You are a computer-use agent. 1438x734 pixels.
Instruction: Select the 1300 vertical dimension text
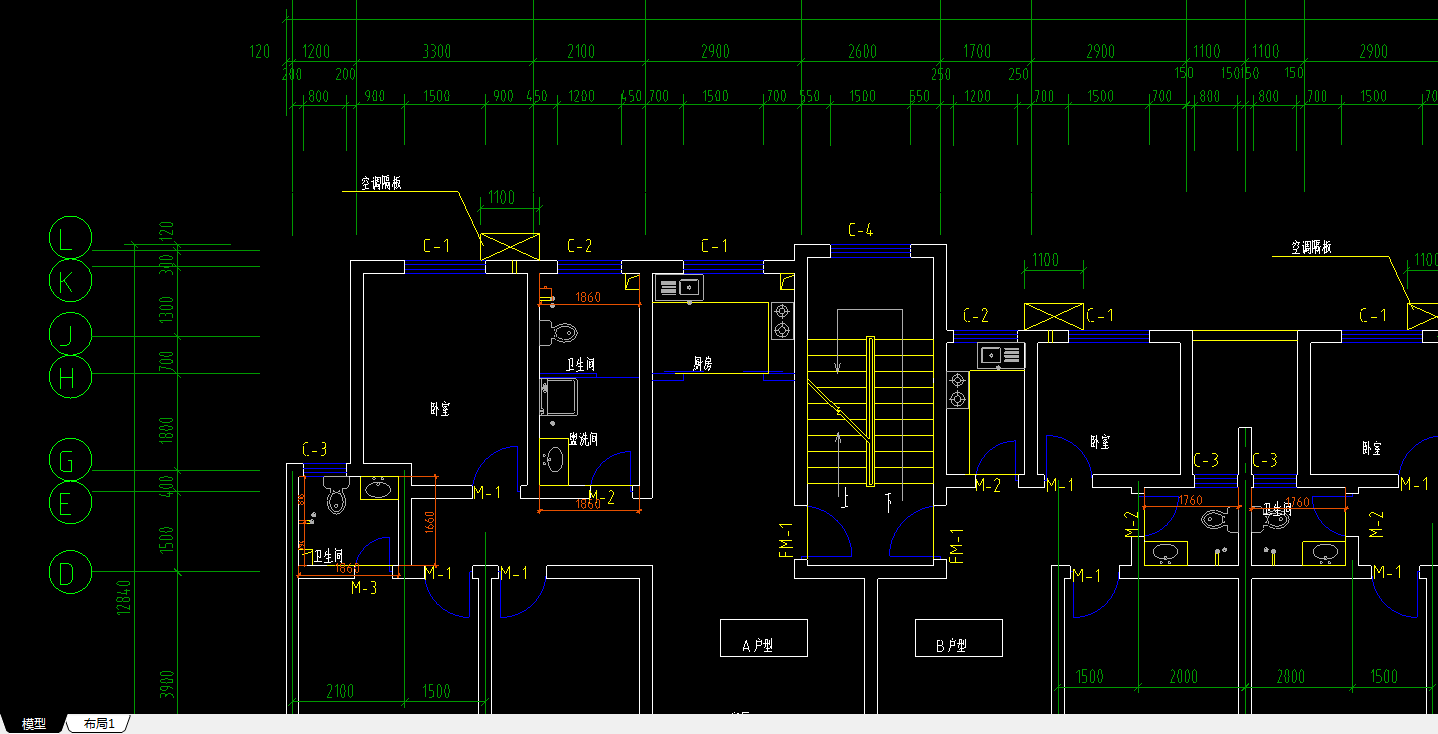pos(167,310)
